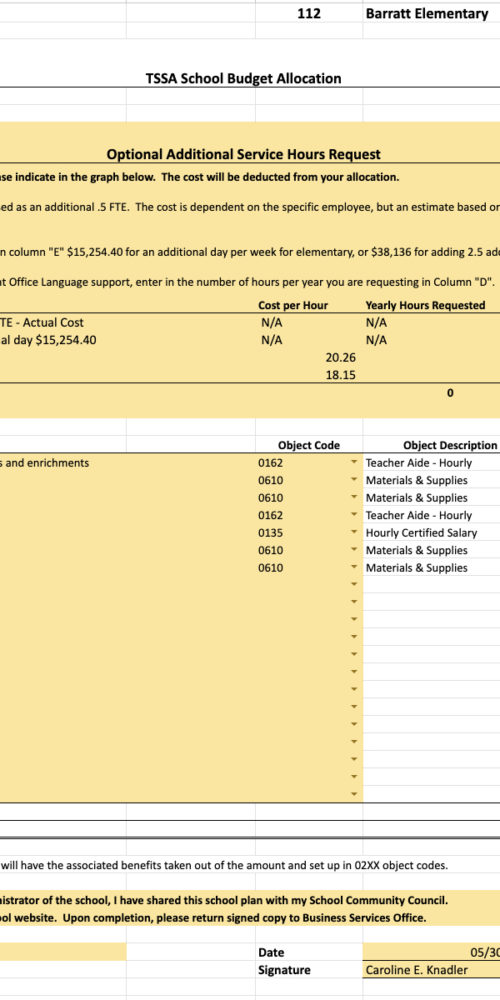This screenshot has height=1000, width=500.
Task: Click the Date value field
Action: tap(431, 952)
